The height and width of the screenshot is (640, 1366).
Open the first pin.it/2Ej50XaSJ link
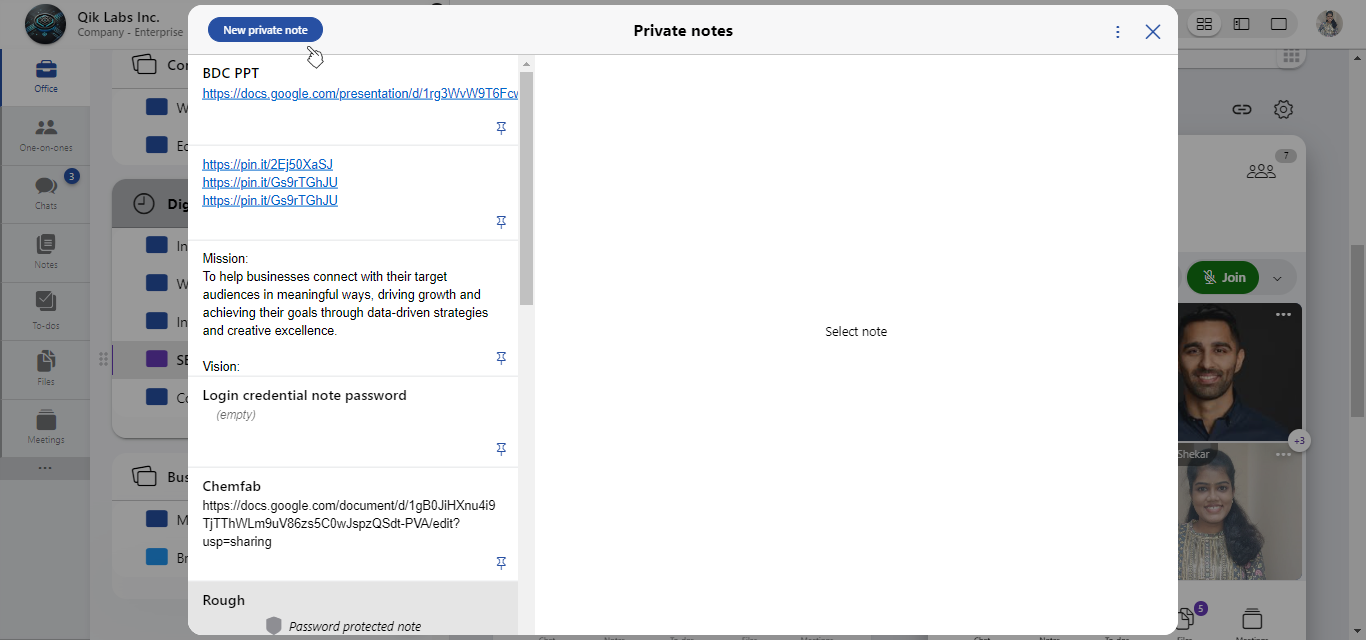click(x=267, y=165)
